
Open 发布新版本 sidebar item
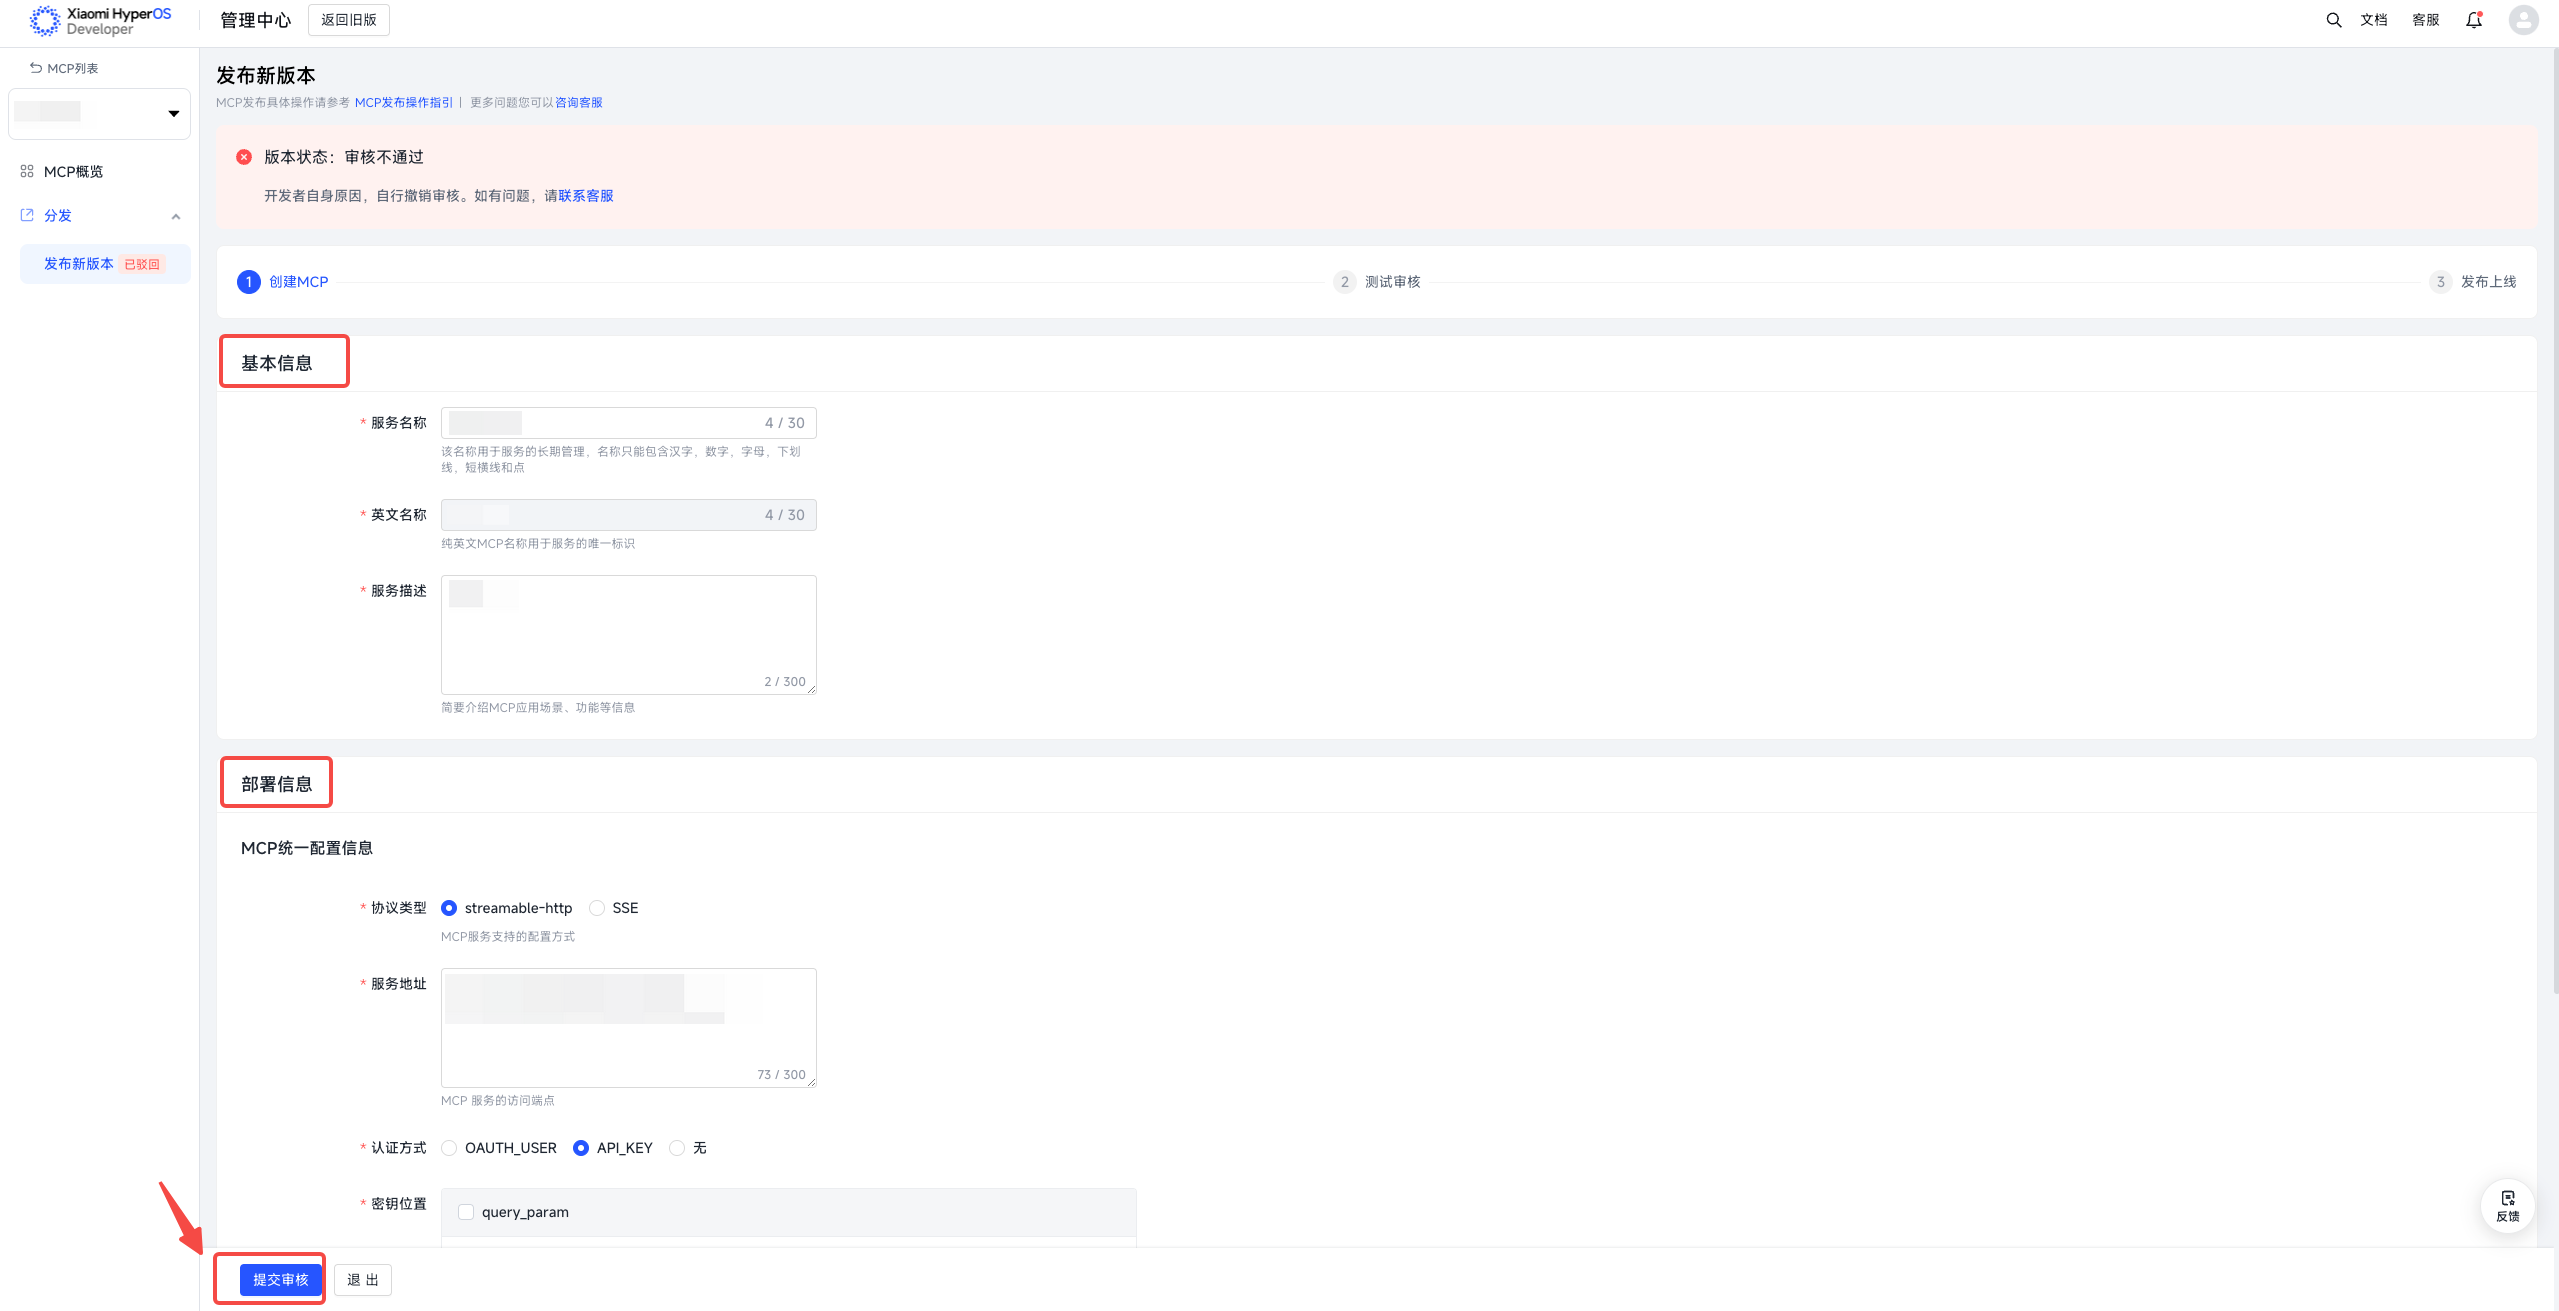pos(79,264)
